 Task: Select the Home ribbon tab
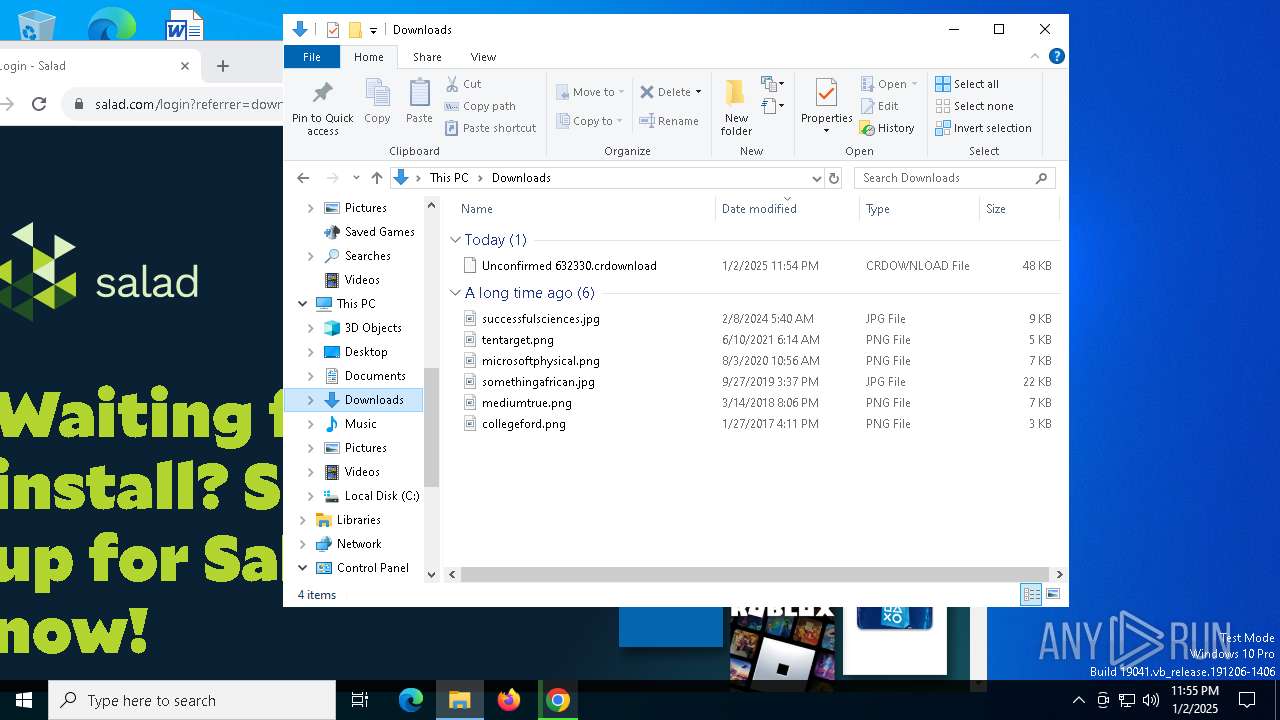point(368,57)
